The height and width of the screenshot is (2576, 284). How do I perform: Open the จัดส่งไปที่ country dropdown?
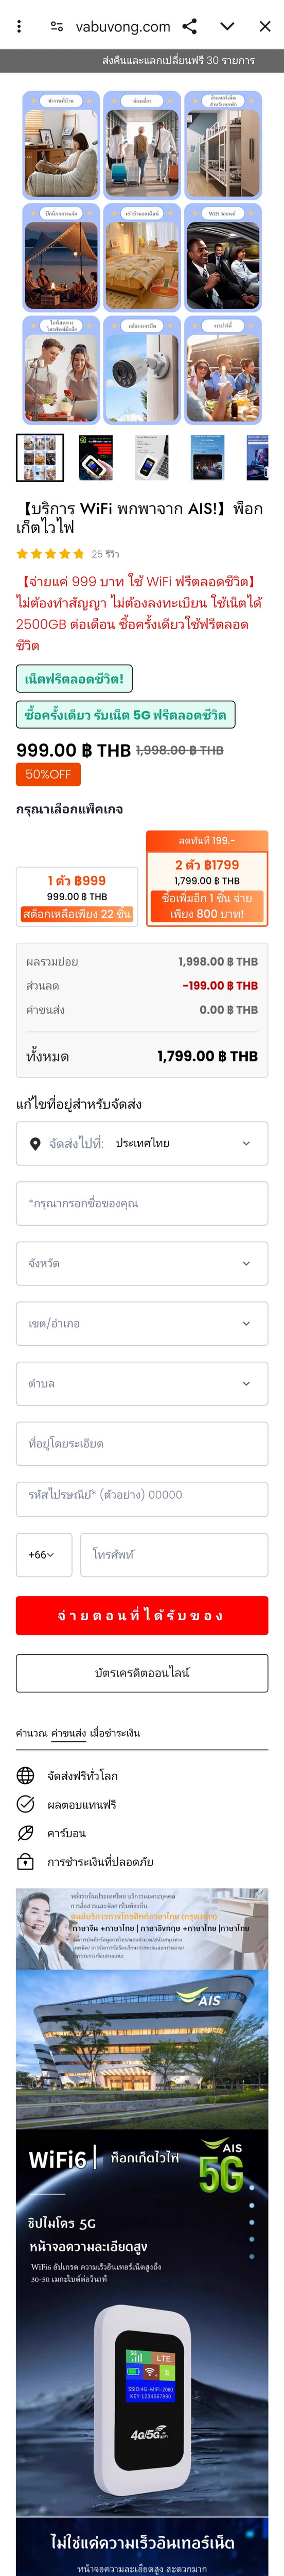tap(142, 1143)
